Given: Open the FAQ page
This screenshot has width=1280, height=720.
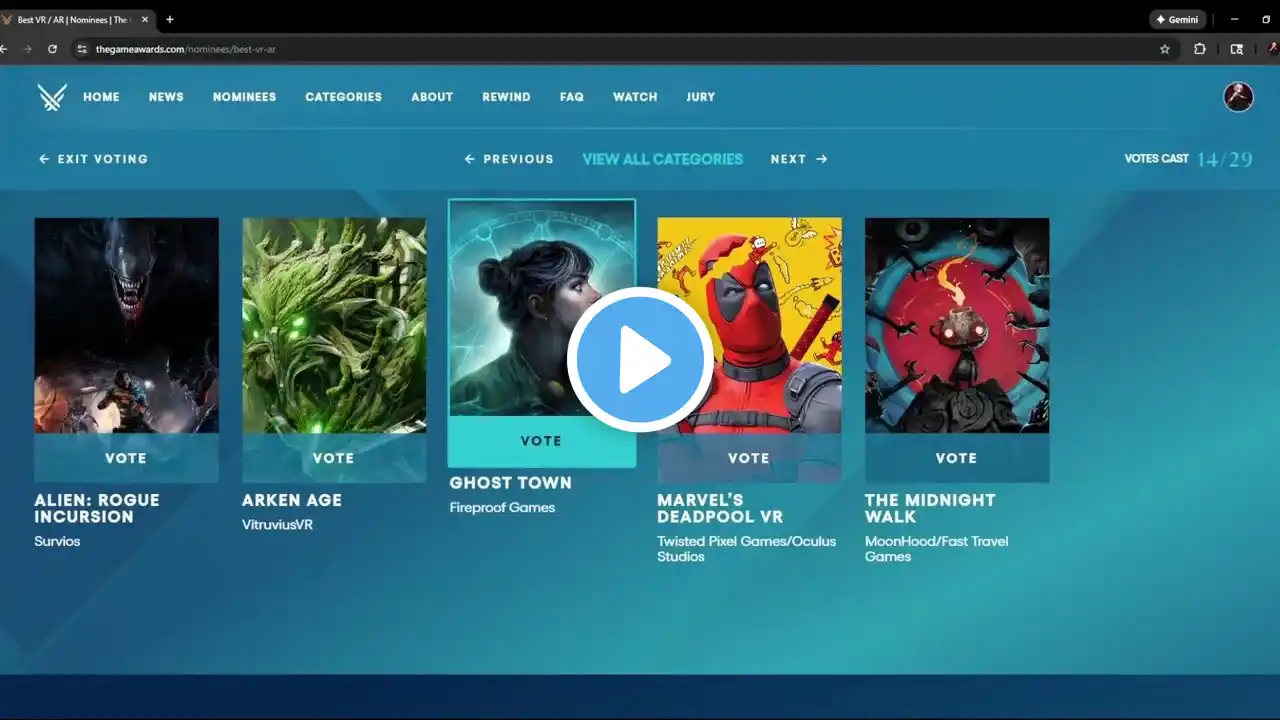Looking at the screenshot, I should coord(572,97).
